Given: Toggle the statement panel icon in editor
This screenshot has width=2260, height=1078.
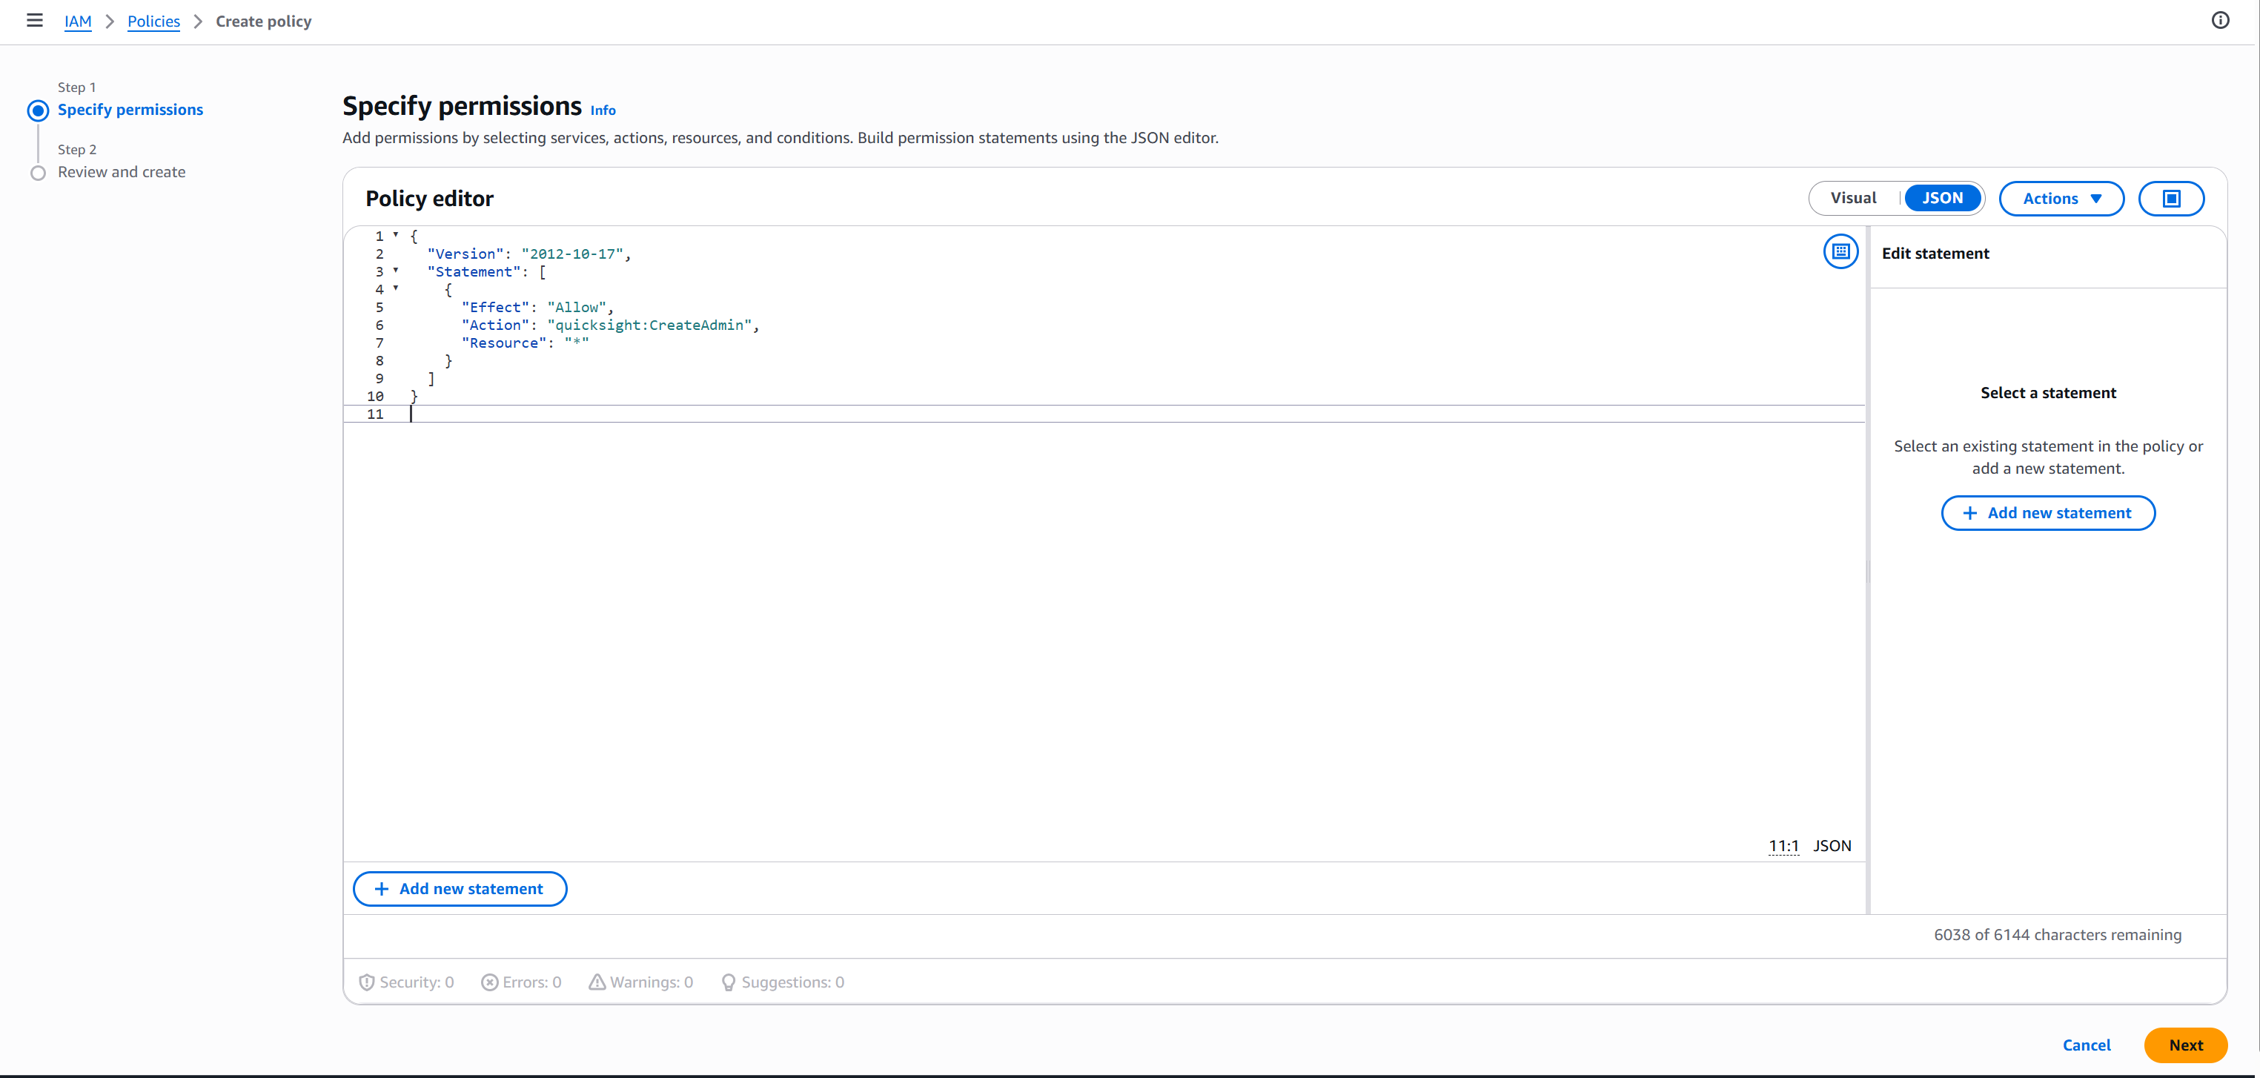Looking at the screenshot, I should pos(1841,251).
